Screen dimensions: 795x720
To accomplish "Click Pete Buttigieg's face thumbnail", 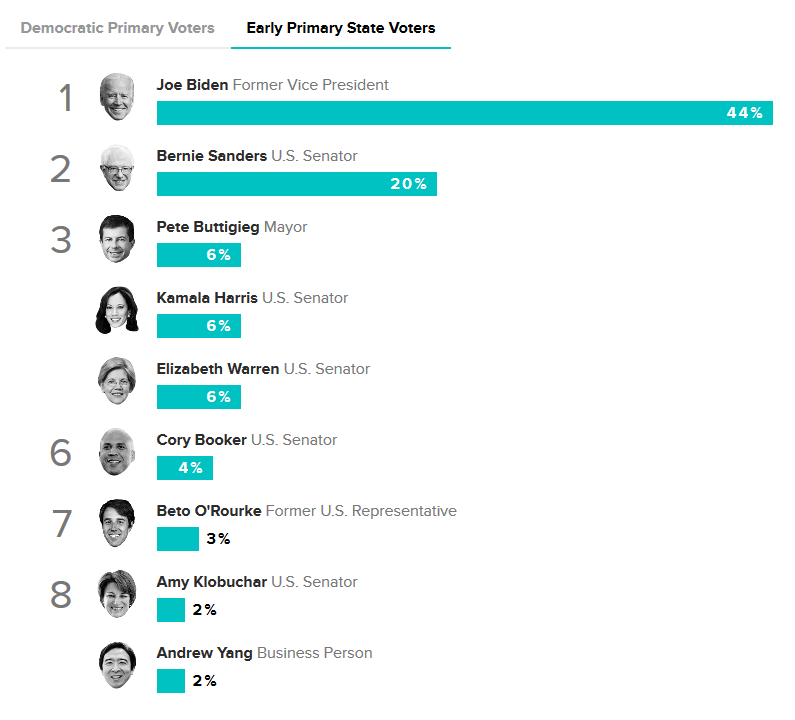I will pyautogui.click(x=117, y=239).
